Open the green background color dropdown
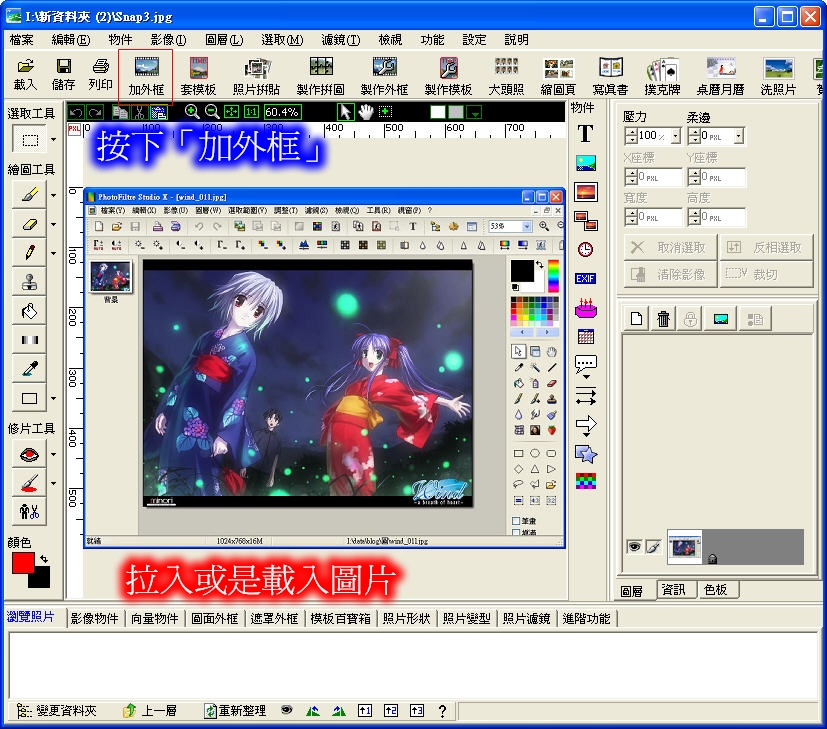The height and width of the screenshot is (729, 827). point(475,112)
